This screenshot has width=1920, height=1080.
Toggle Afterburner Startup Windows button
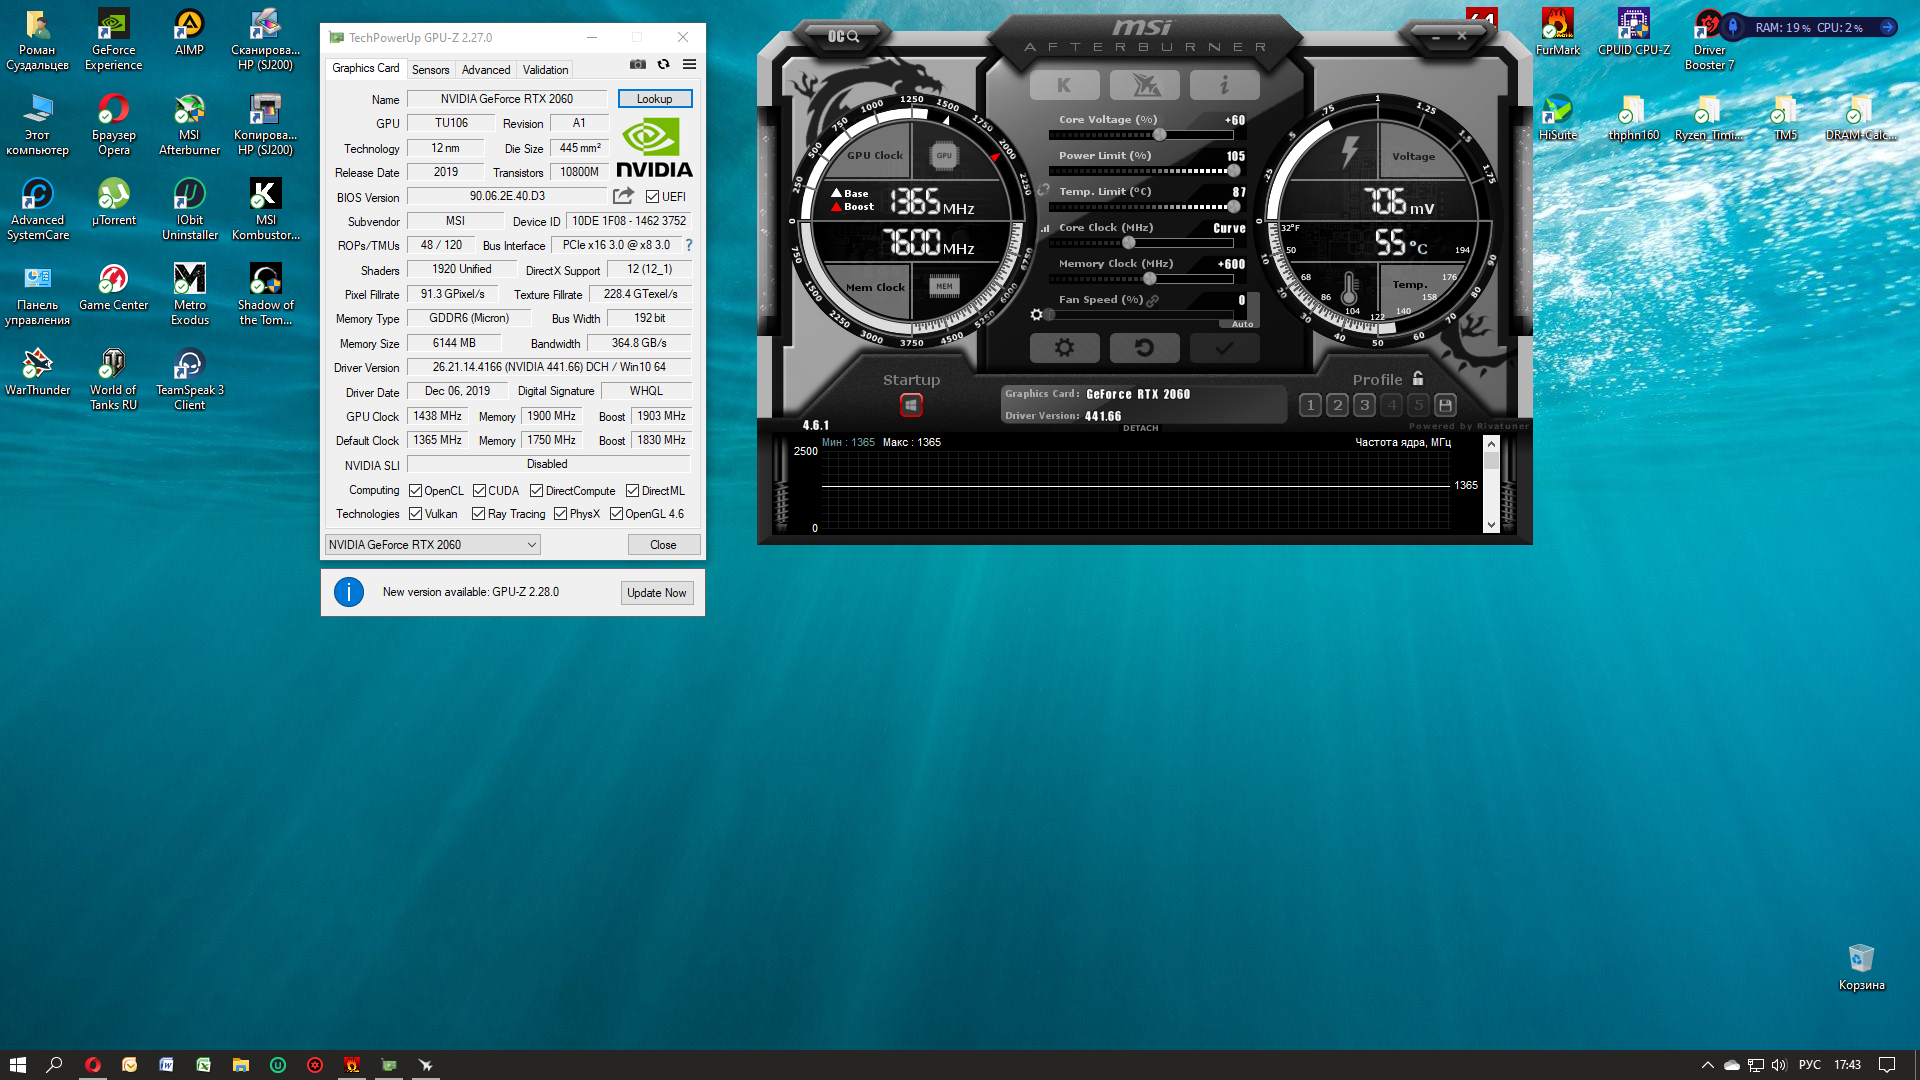coord(910,405)
